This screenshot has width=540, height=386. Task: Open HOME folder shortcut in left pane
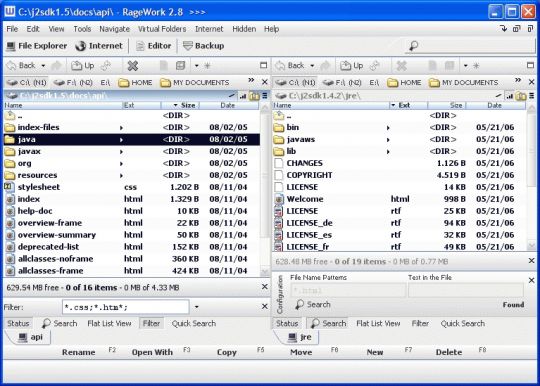point(135,83)
